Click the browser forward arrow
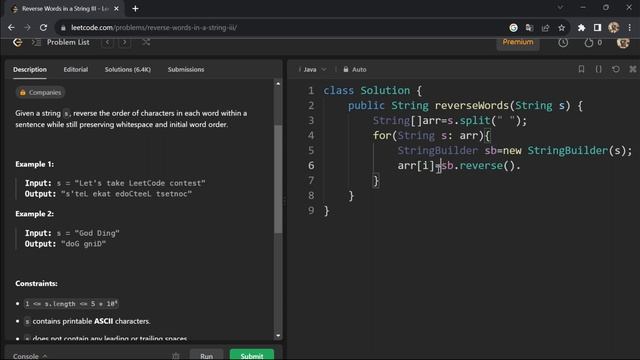 [27, 28]
